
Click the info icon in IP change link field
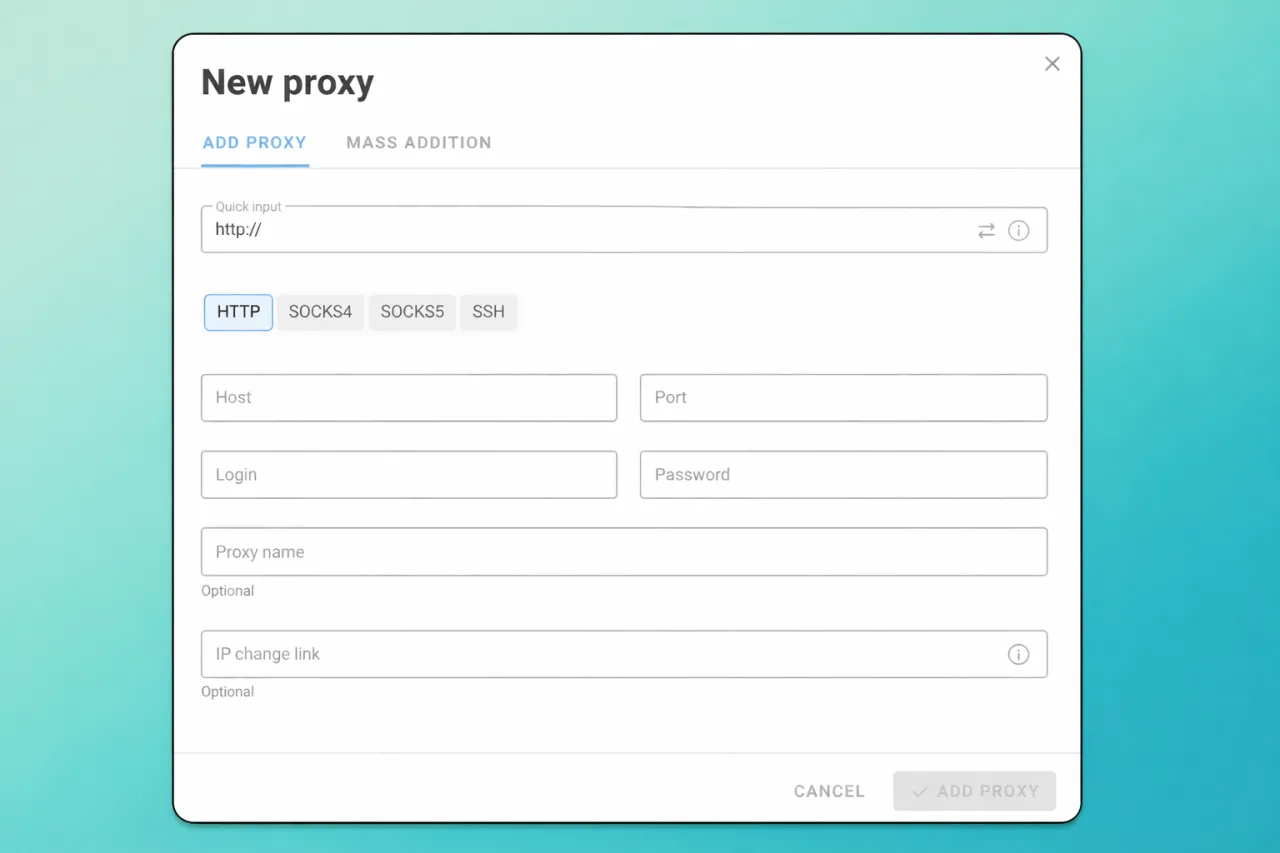click(1018, 654)
